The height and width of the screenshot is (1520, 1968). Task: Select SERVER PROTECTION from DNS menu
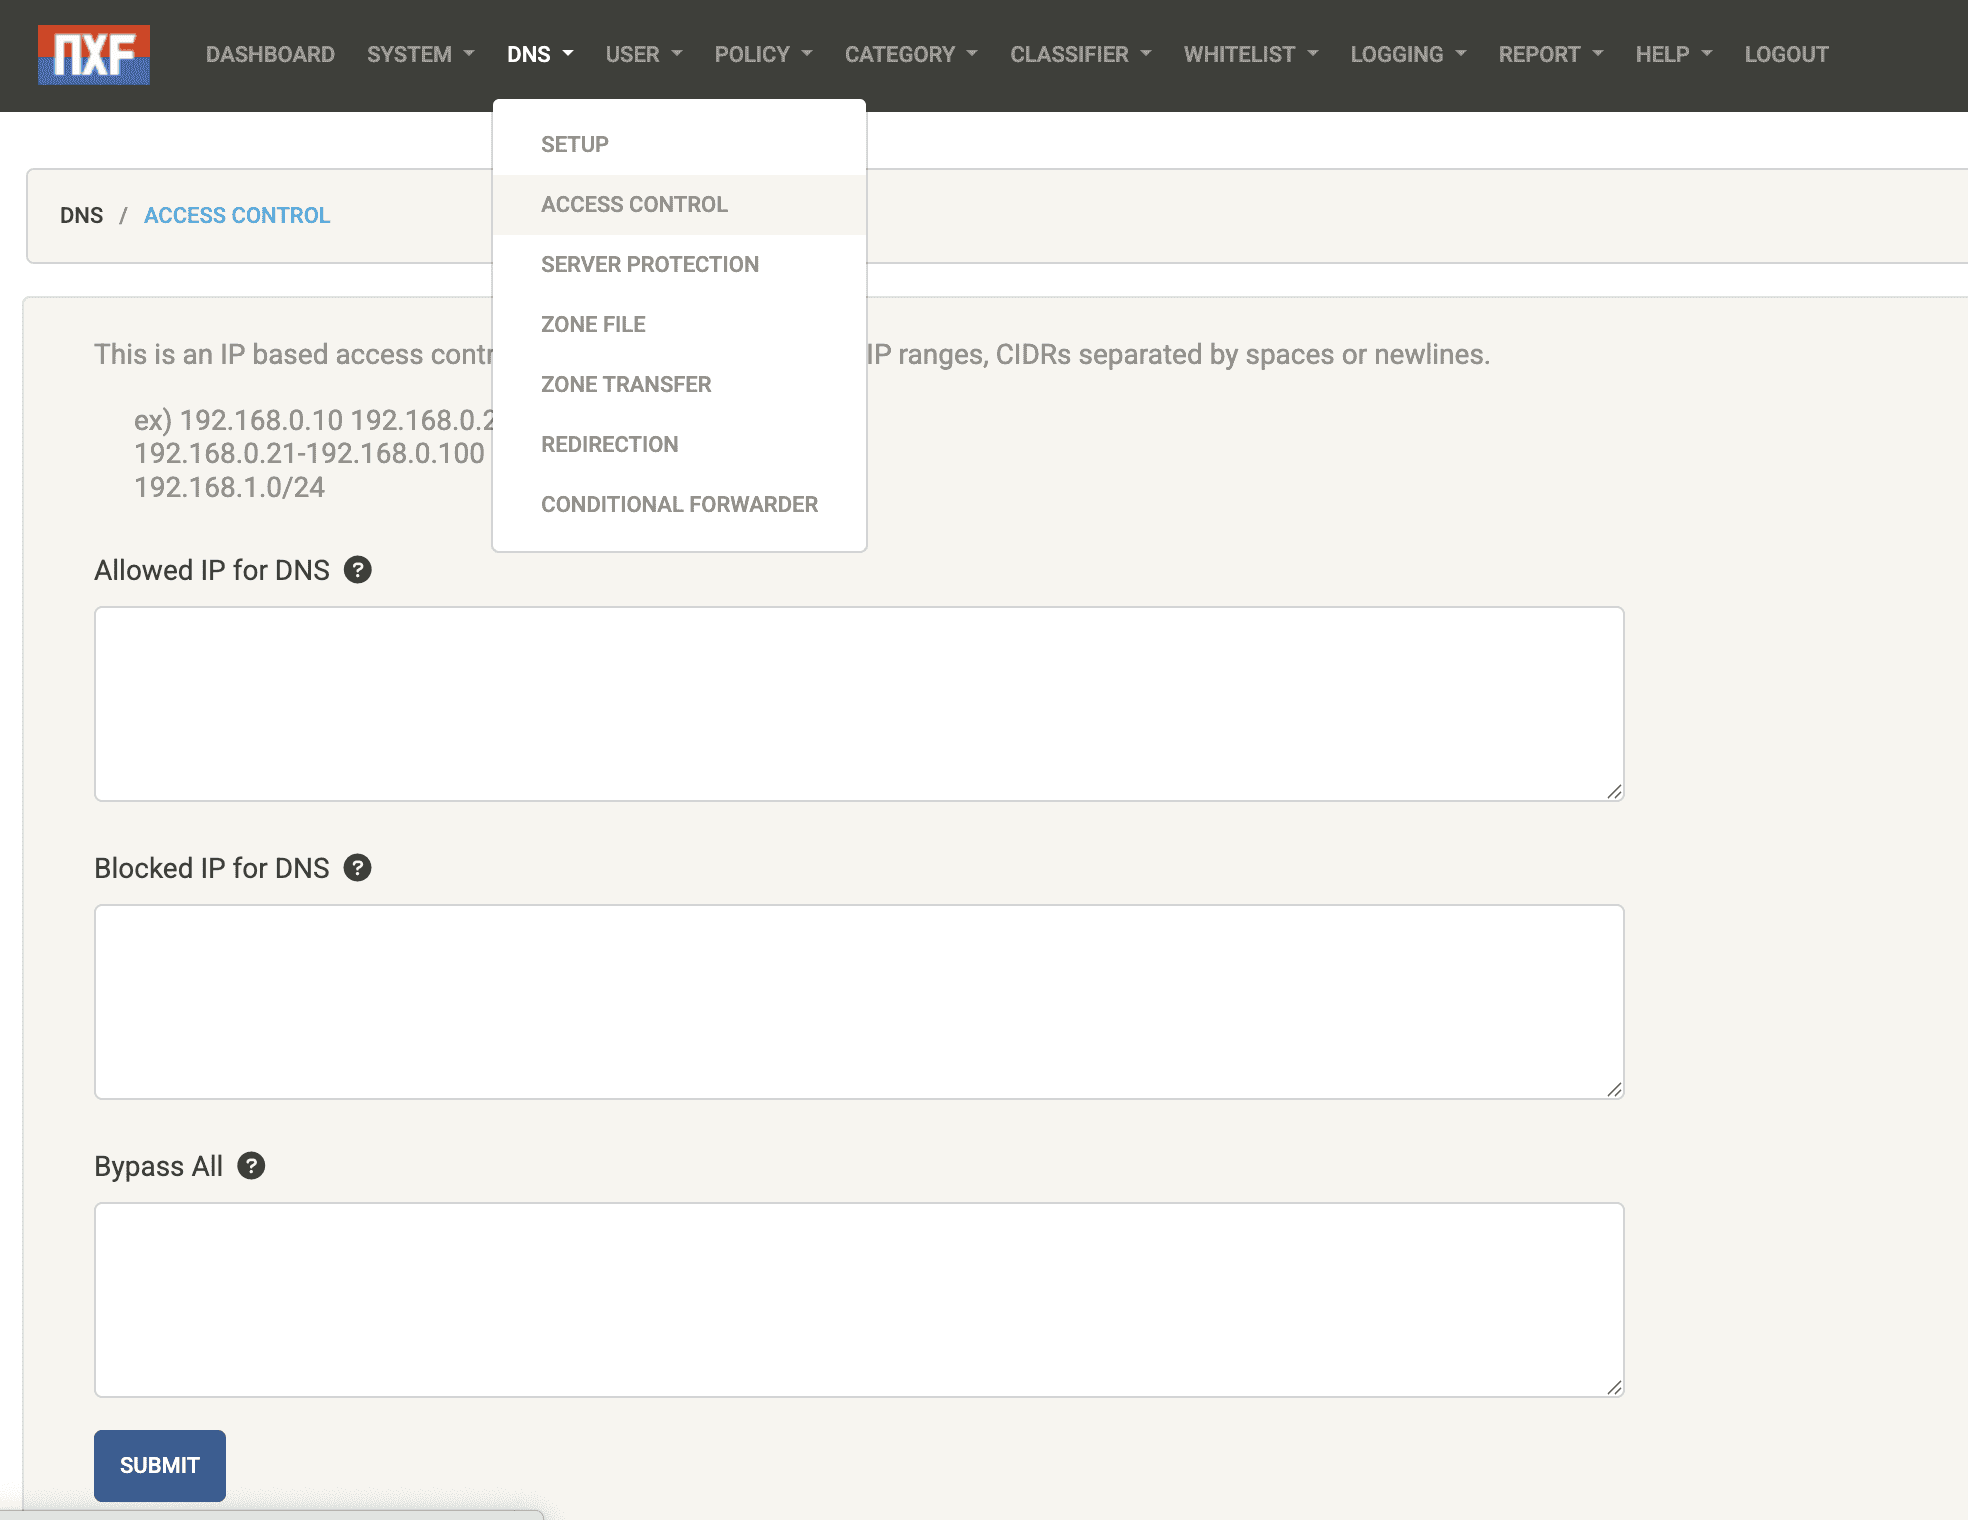(650, 265)
